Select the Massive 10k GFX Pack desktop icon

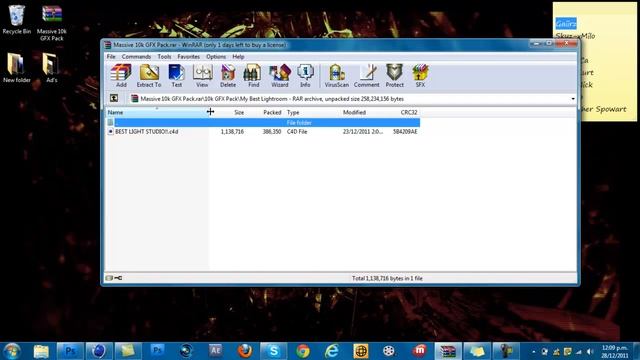pos(51,23)
